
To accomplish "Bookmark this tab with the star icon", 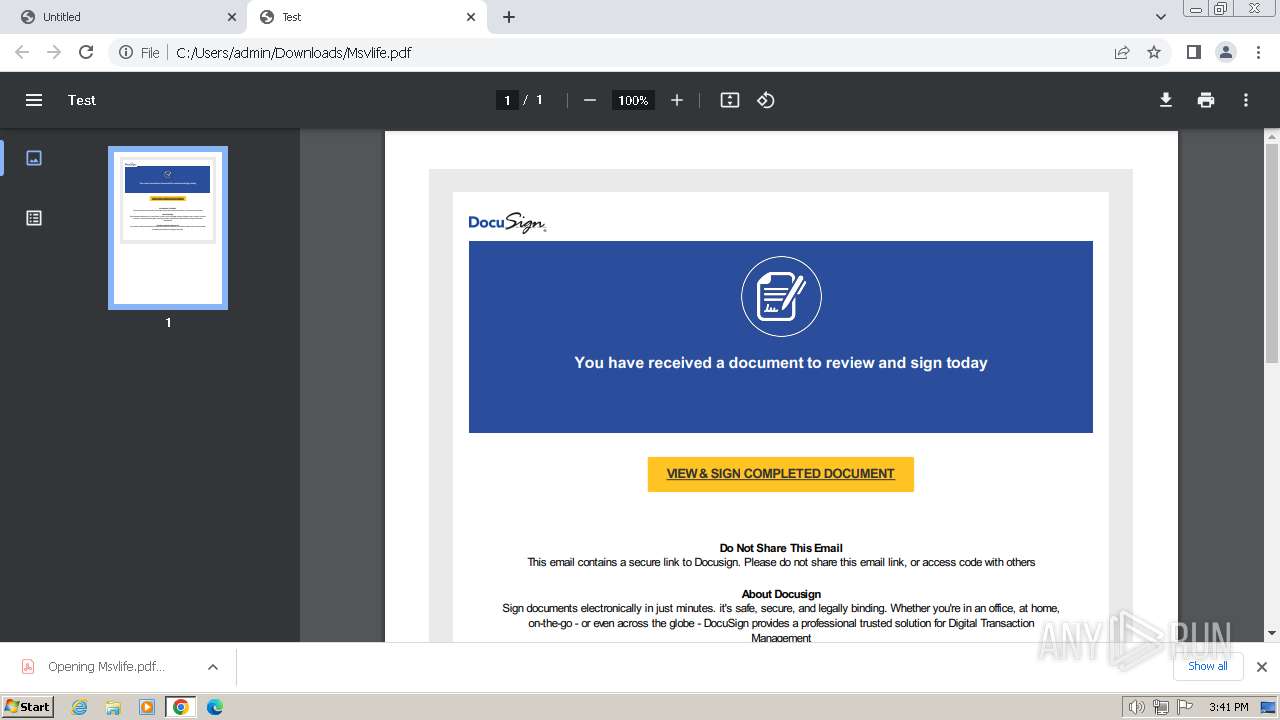I will (x=1154, y=52).
